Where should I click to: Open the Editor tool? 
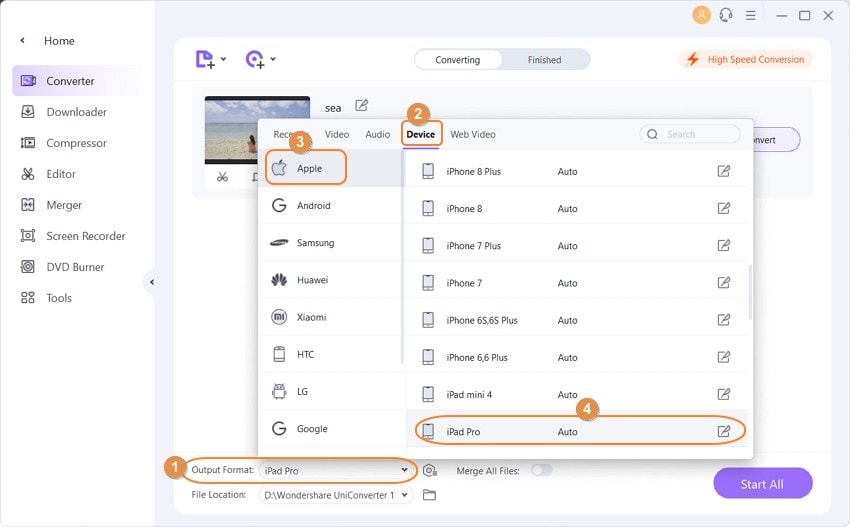48,174
